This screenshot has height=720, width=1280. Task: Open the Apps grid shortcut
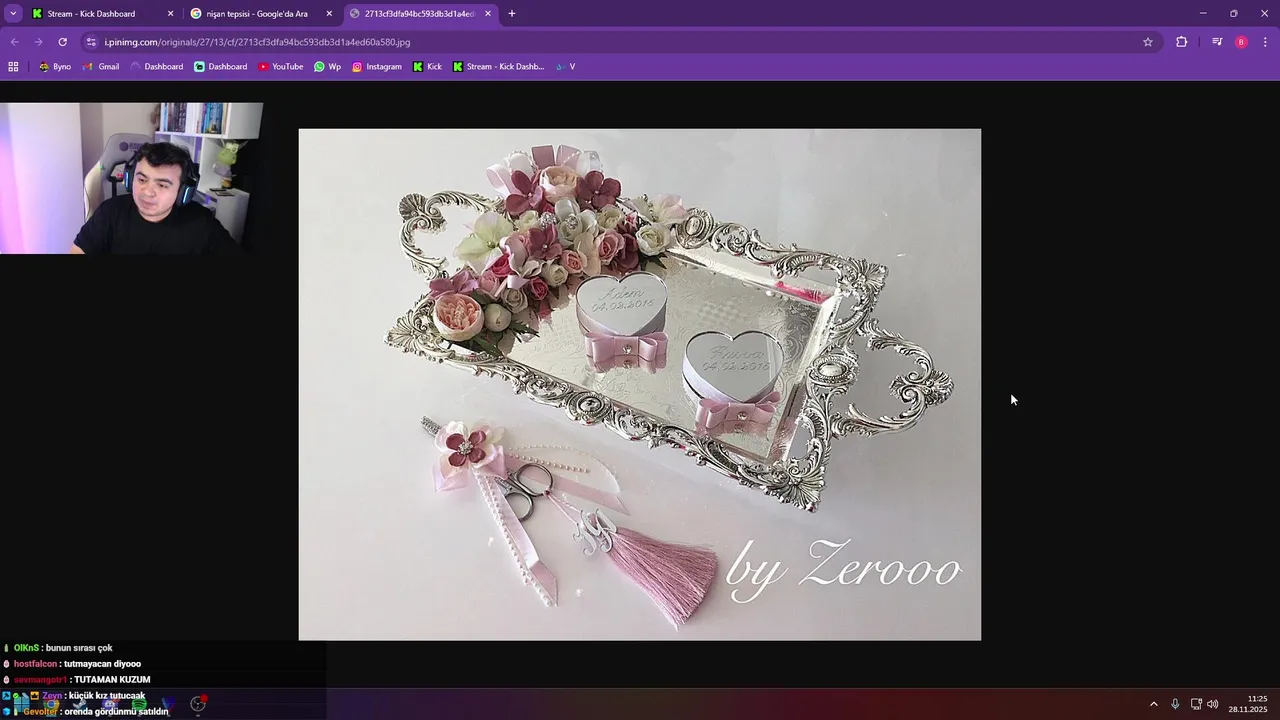(x=13, y=67)
